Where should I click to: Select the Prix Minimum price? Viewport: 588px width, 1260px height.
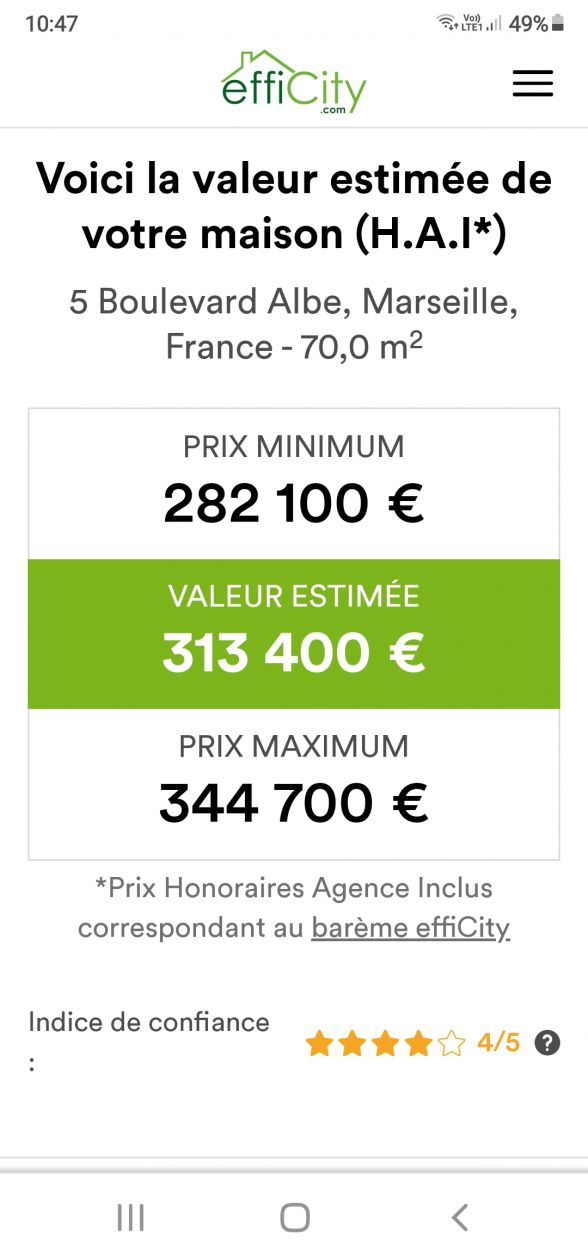click(x=294, y=504)
